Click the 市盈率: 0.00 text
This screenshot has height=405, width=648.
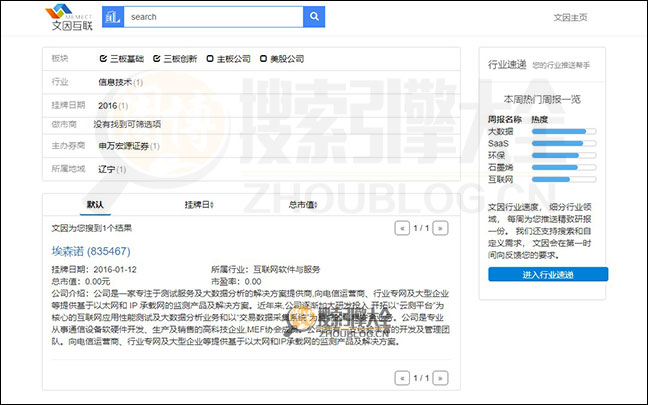236,281
